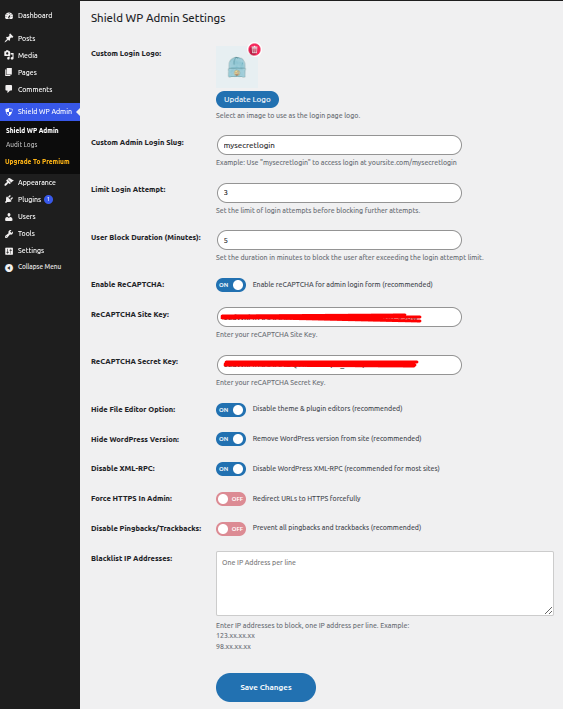Enable Disable Pingbacks/Trackbacks switch
The height and width of the screenshot is (709, 563).
[231, 529]
